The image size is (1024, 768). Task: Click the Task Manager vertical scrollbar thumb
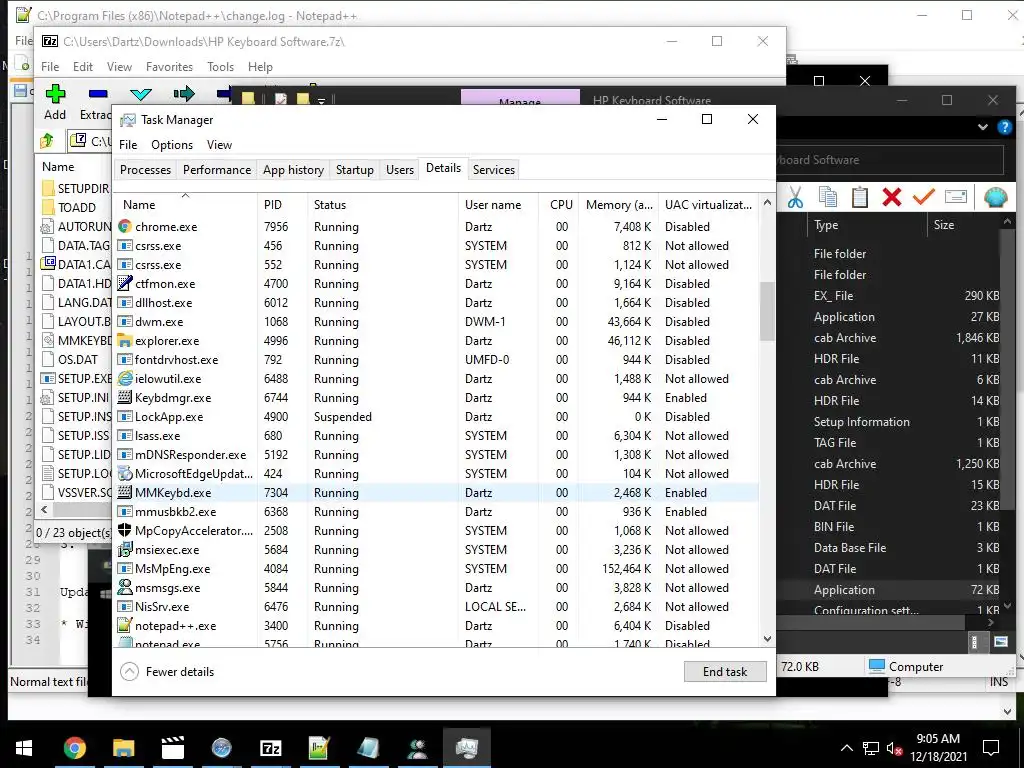[767, 311]
